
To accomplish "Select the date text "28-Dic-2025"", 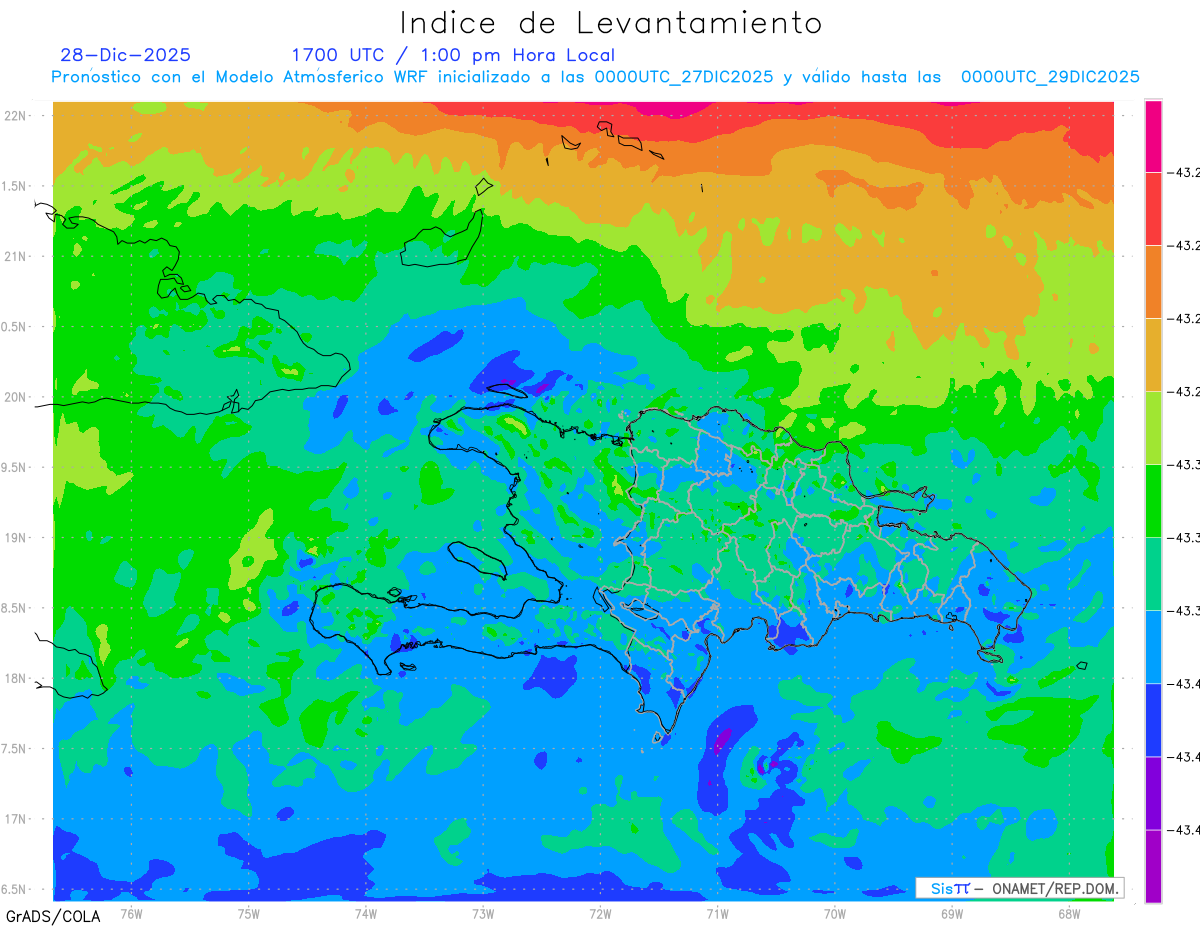I will [125, 55].
